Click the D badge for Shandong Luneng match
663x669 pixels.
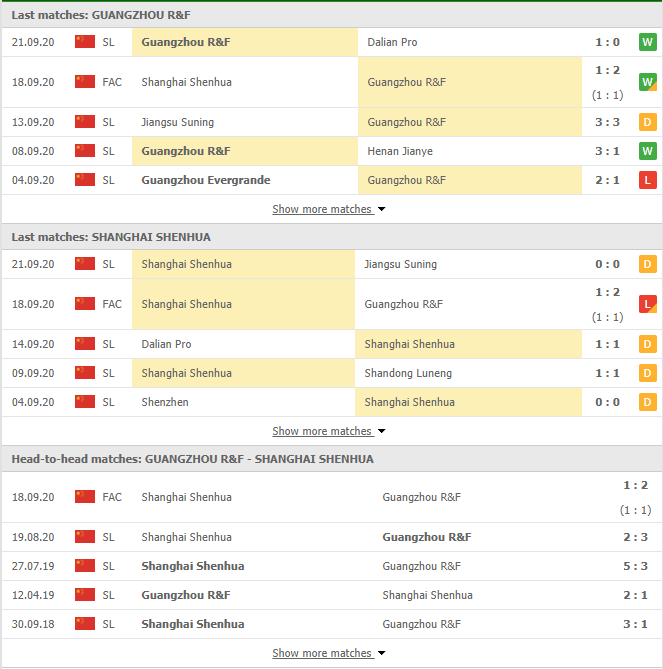click(x=647, y=373)
